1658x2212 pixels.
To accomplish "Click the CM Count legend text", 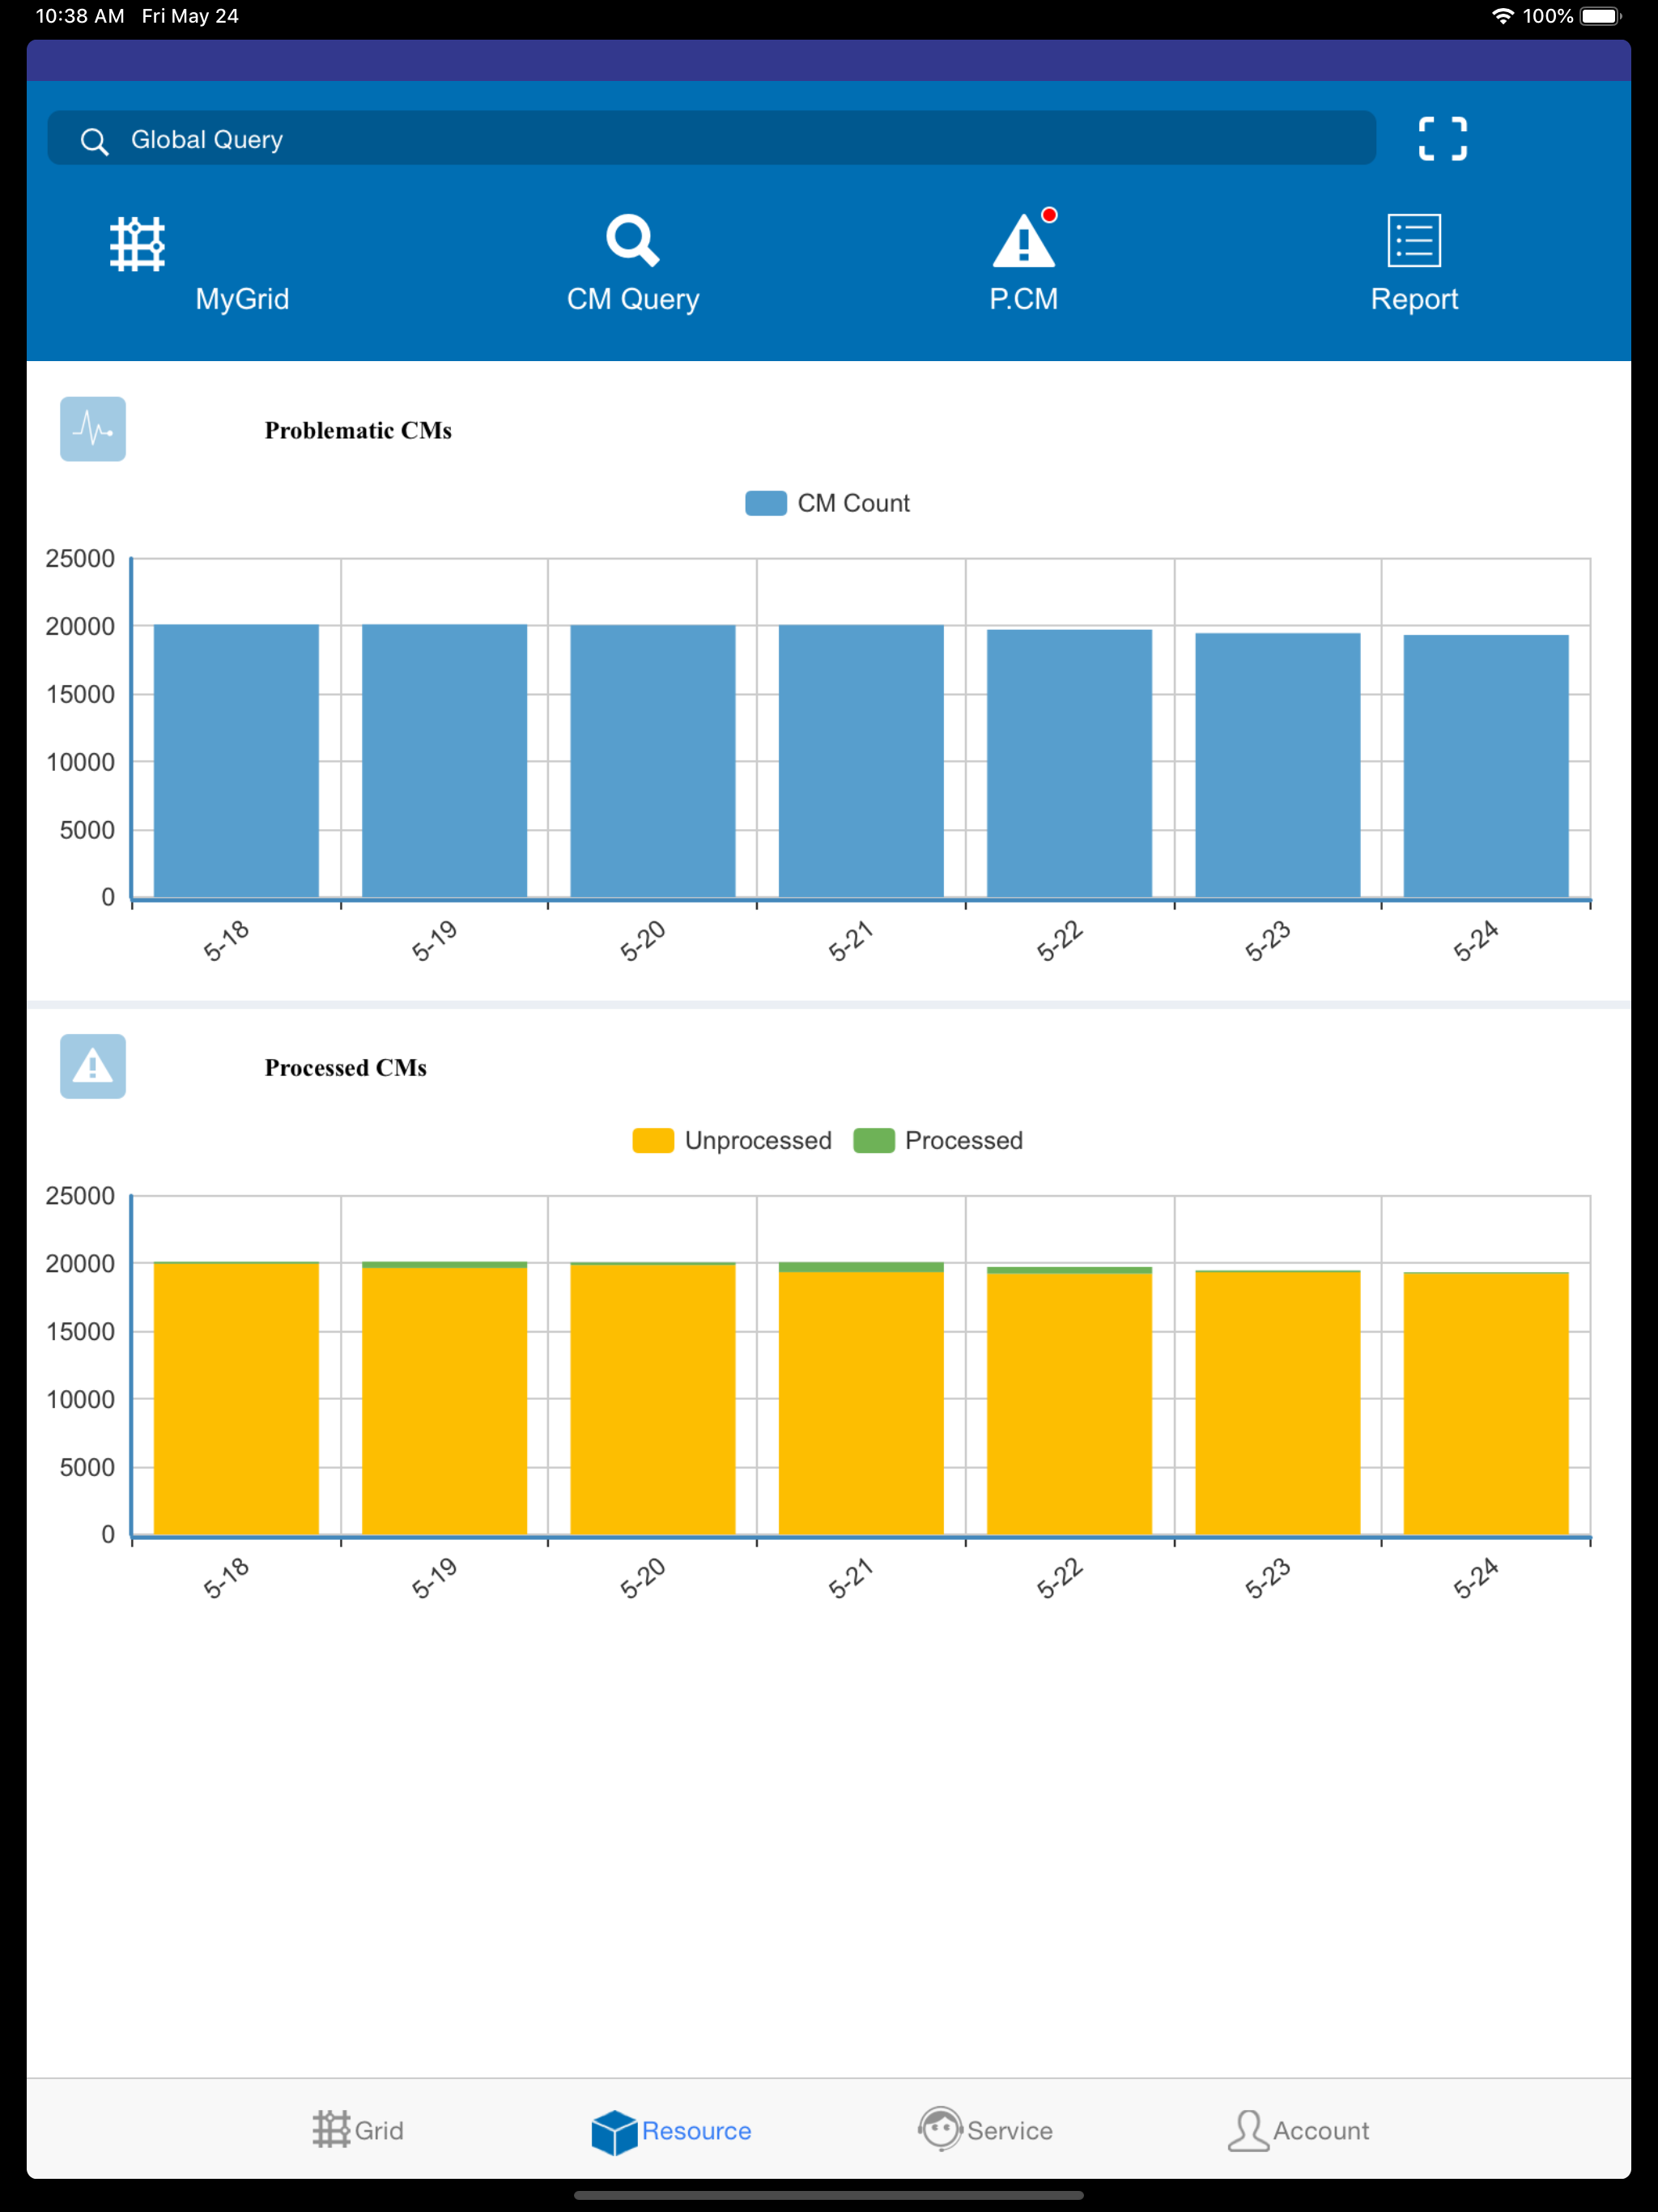I will (x=853, y=503).
